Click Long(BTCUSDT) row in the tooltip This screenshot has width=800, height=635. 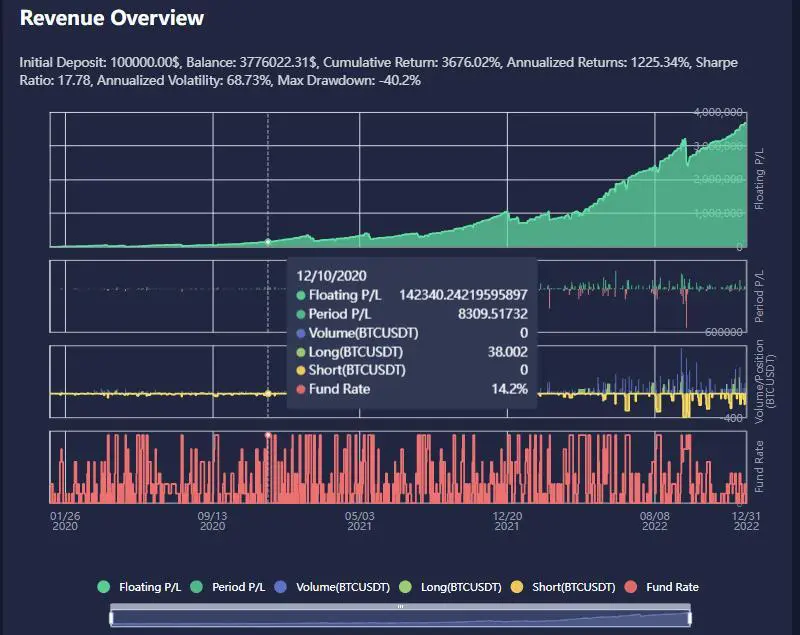(x=412, y=351)
